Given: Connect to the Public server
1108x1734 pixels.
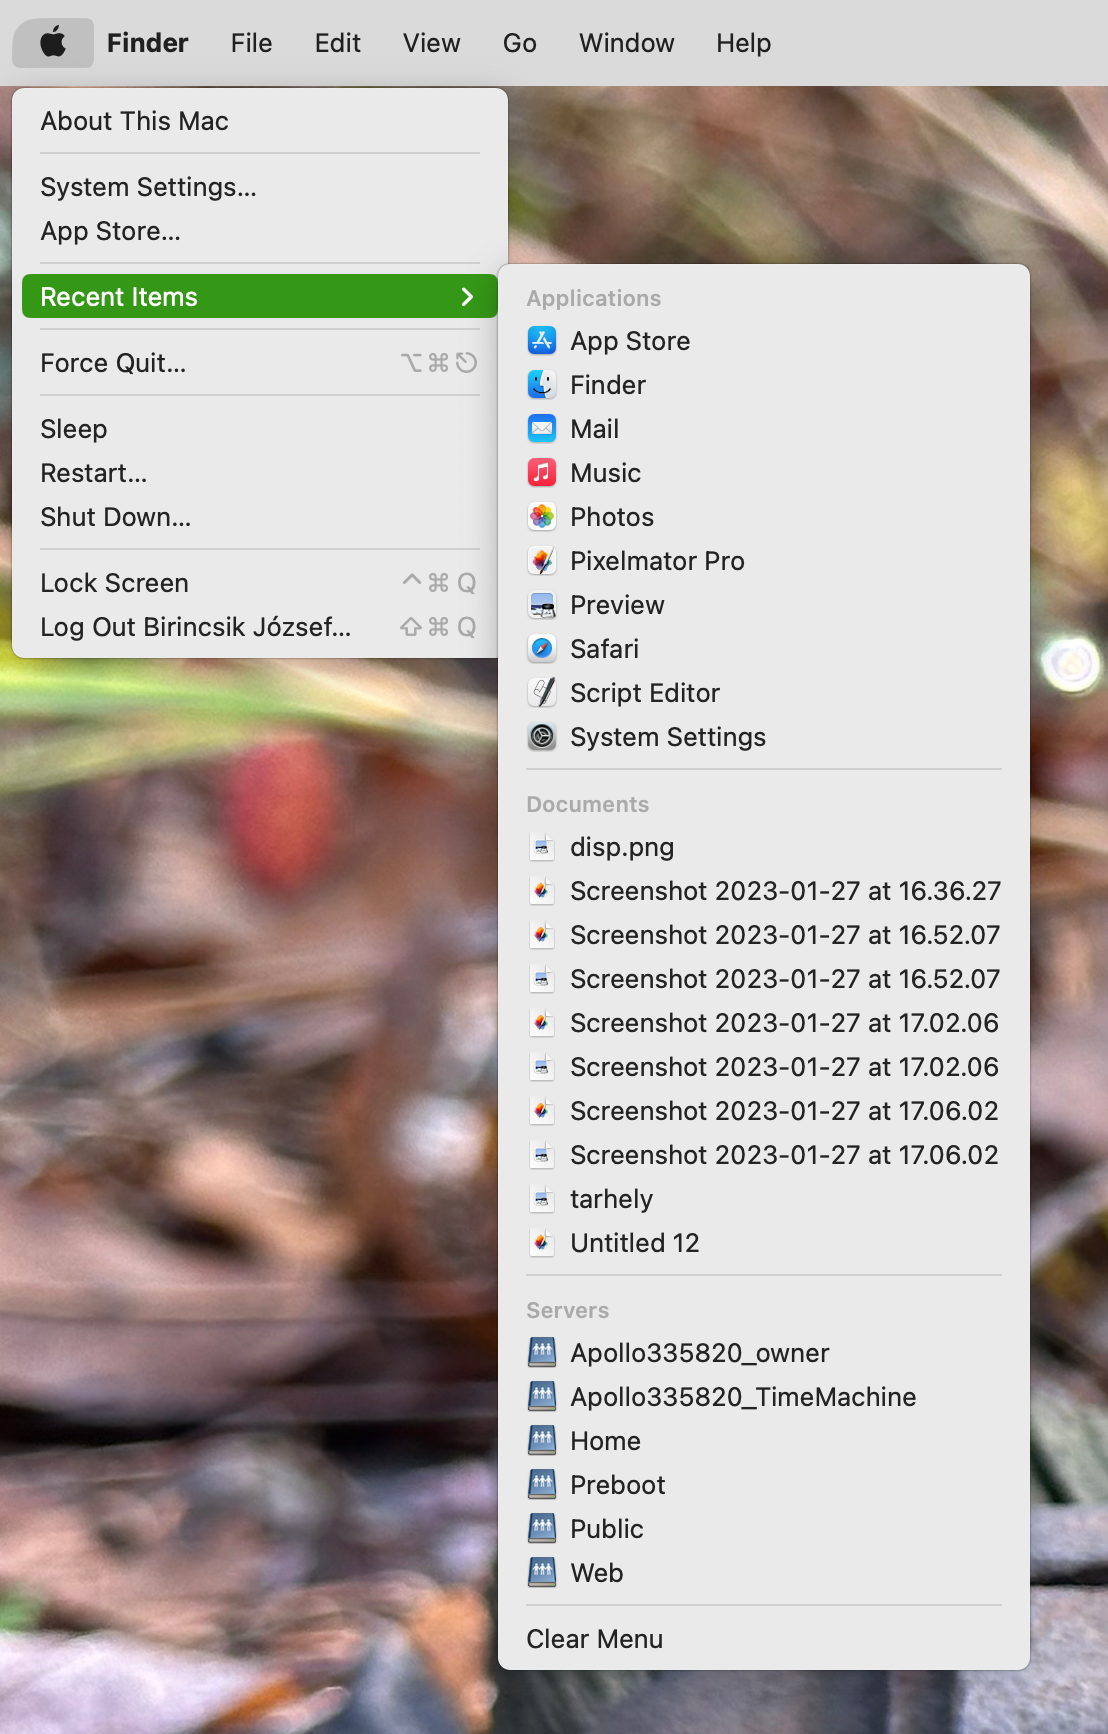Looking at the screenshot, I should pyautogui.click(x=764, y=1529).
